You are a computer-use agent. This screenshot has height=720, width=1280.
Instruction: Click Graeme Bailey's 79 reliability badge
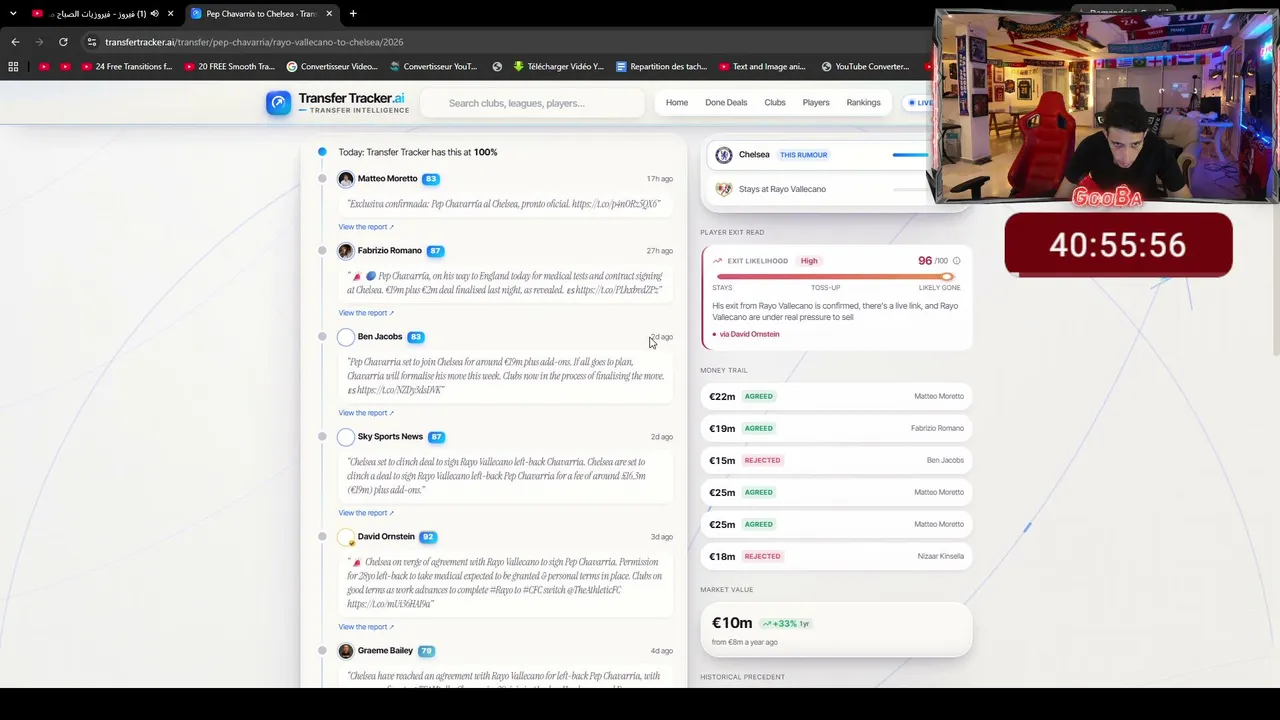coord(426,651)
